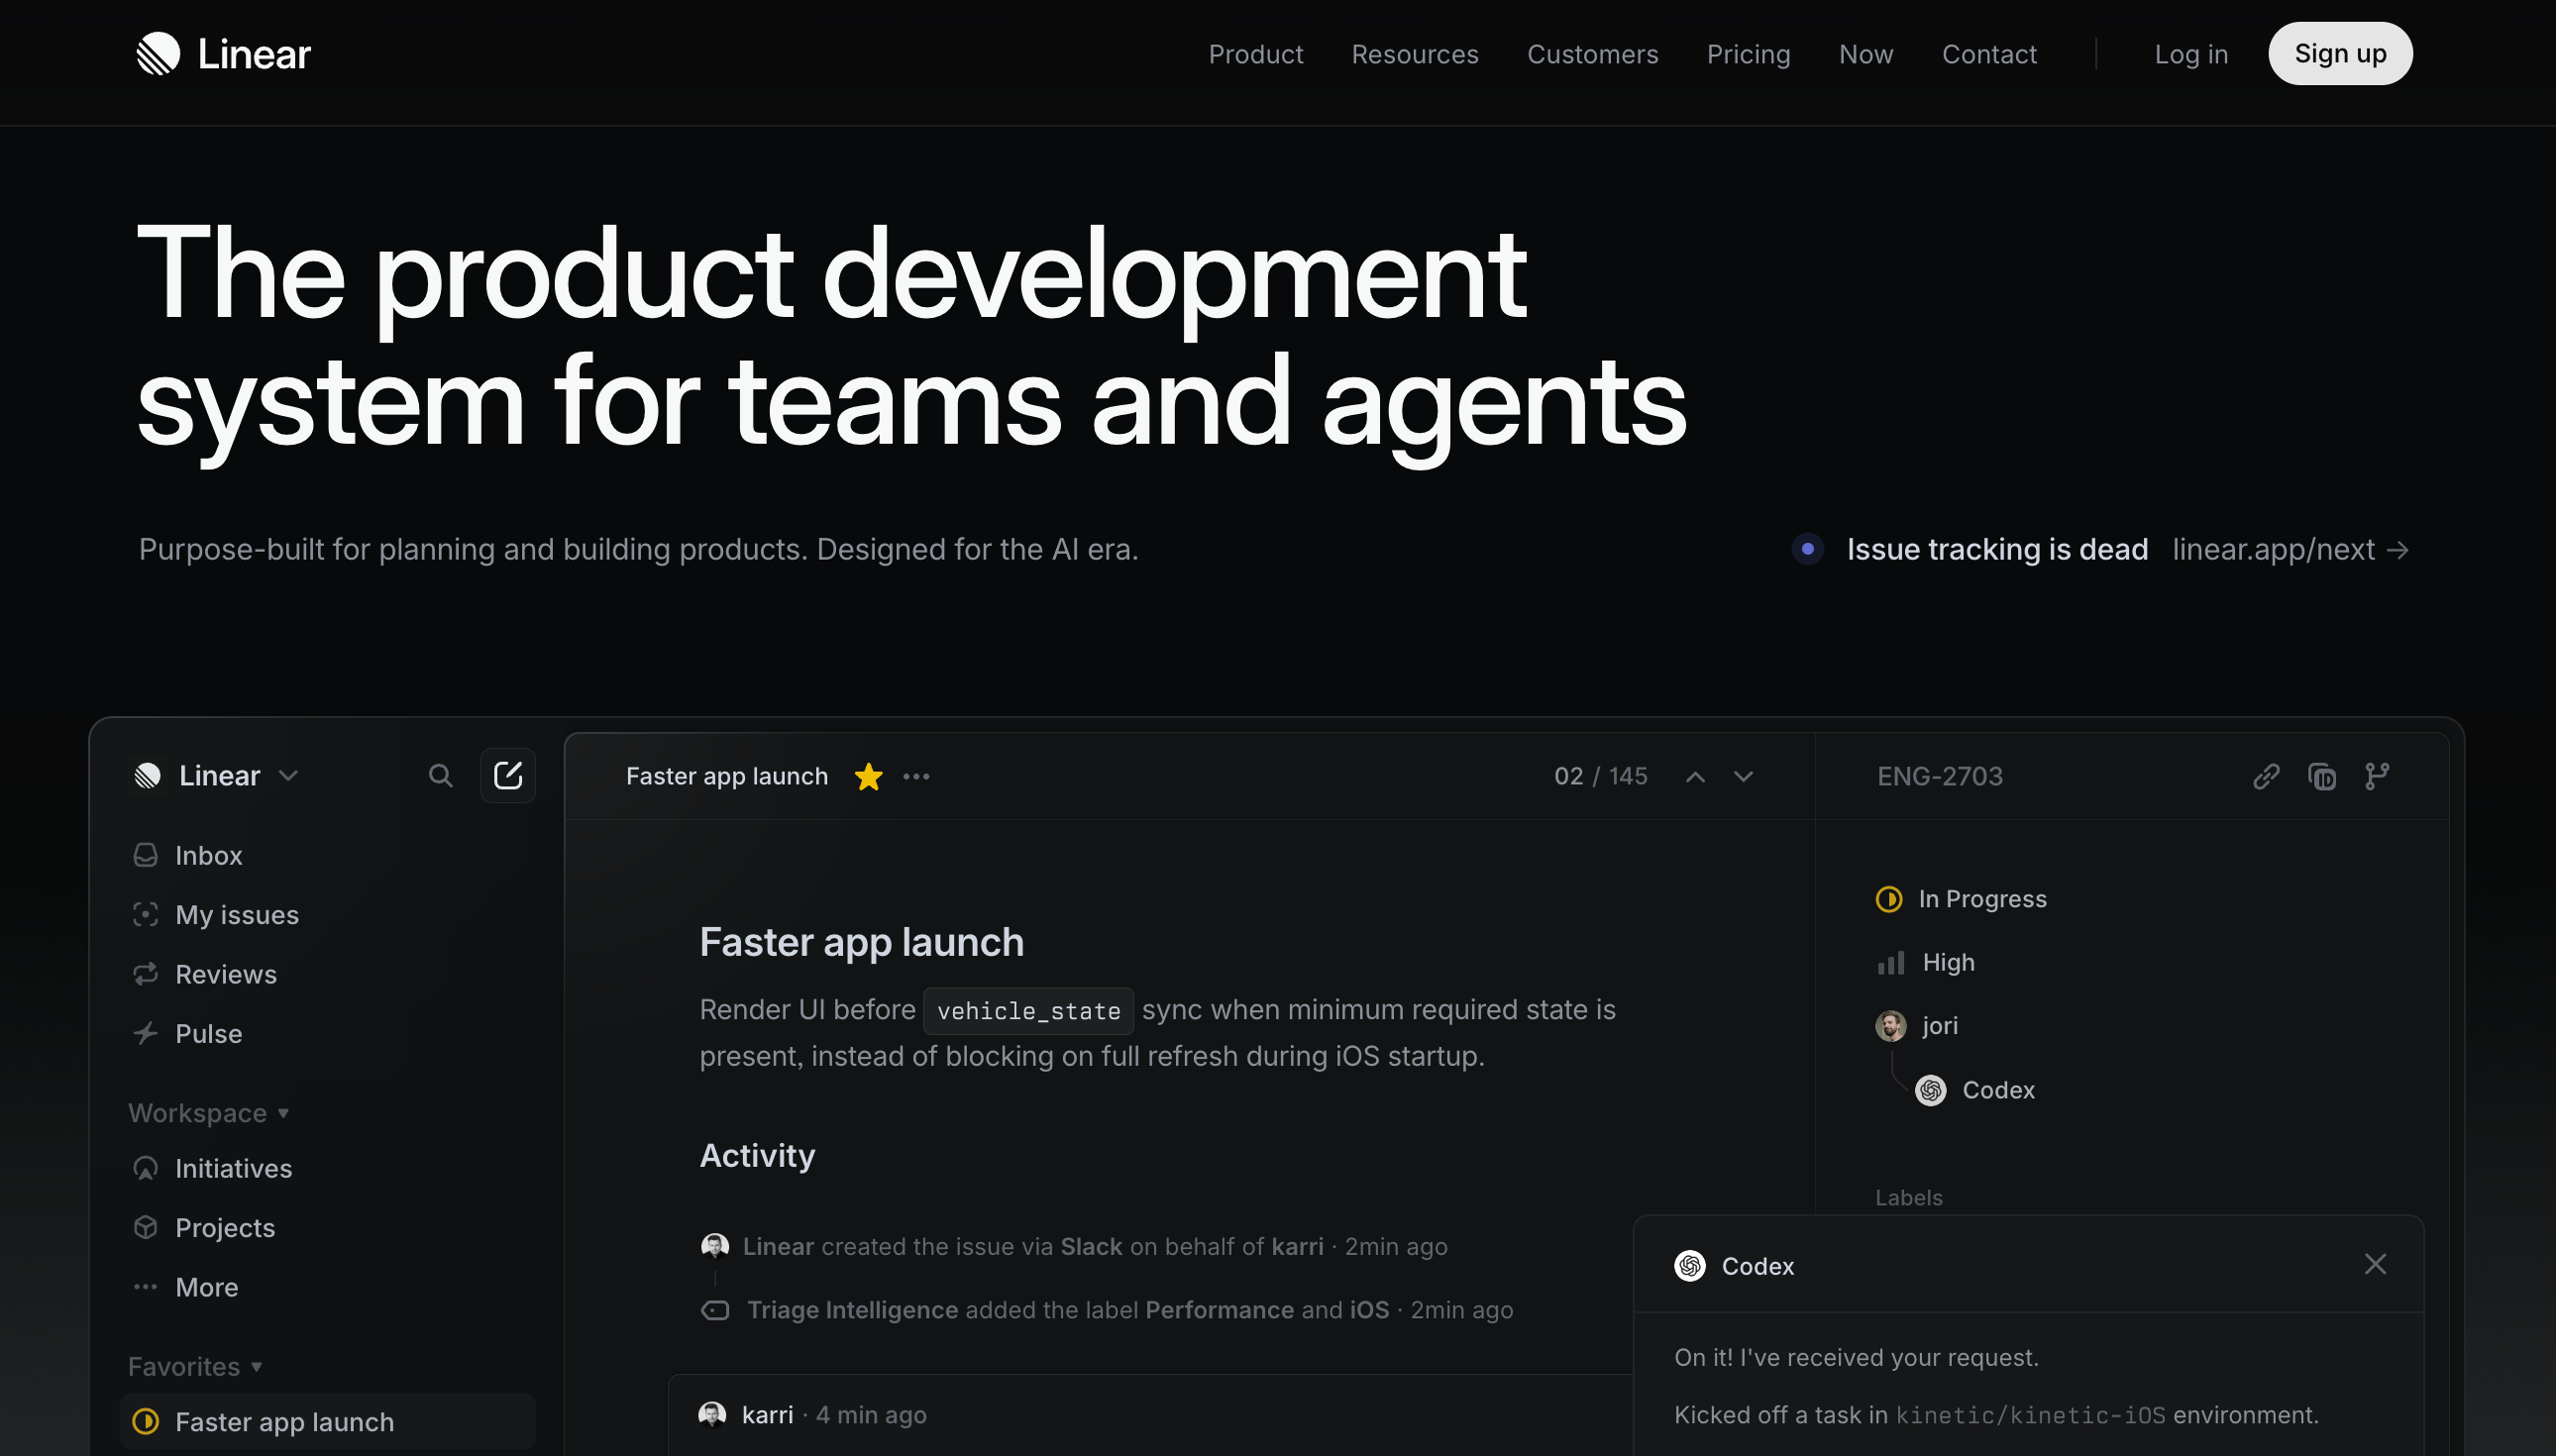This screenshot has width=2556, height=1456.
Task: Click the More ellipsis icon in sidebar
Action: 146,1287
